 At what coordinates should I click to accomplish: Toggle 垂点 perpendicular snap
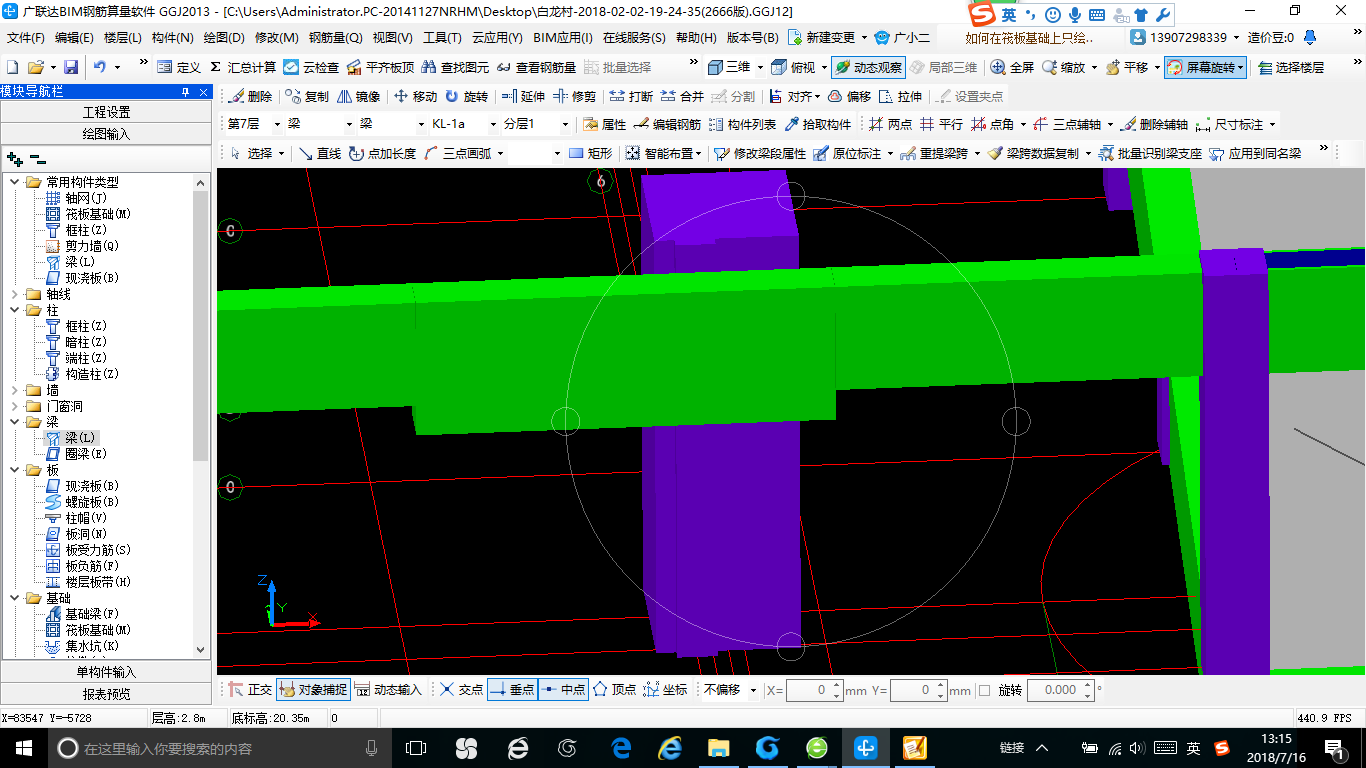[x=513, y=690]
